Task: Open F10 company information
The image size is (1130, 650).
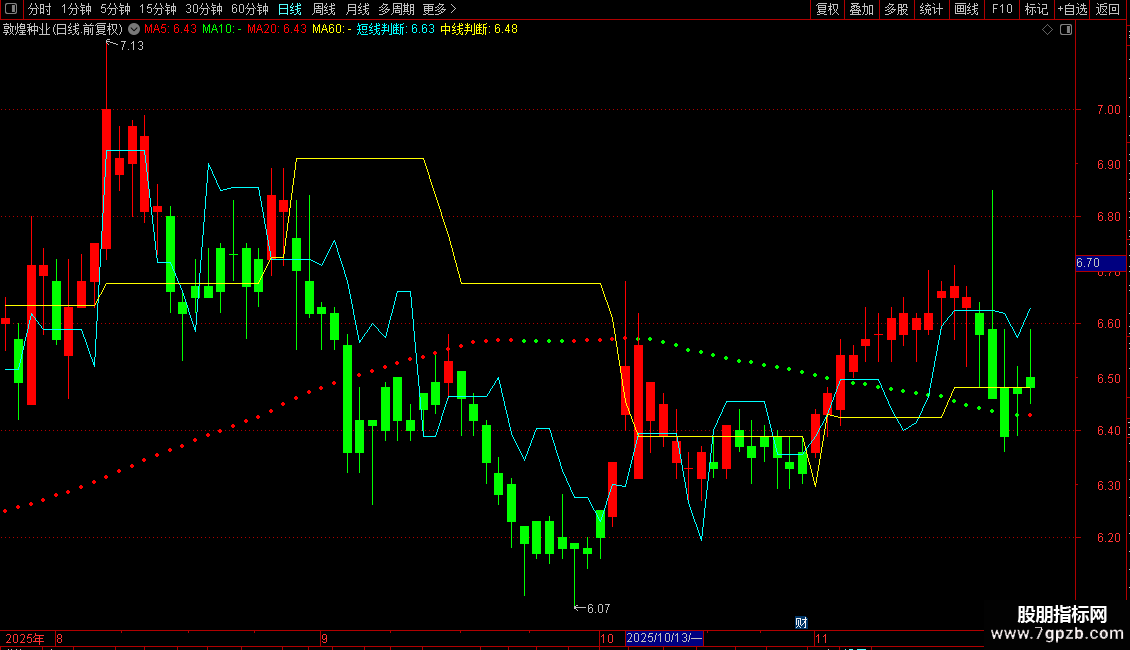Action: [x=1002, y=9]
